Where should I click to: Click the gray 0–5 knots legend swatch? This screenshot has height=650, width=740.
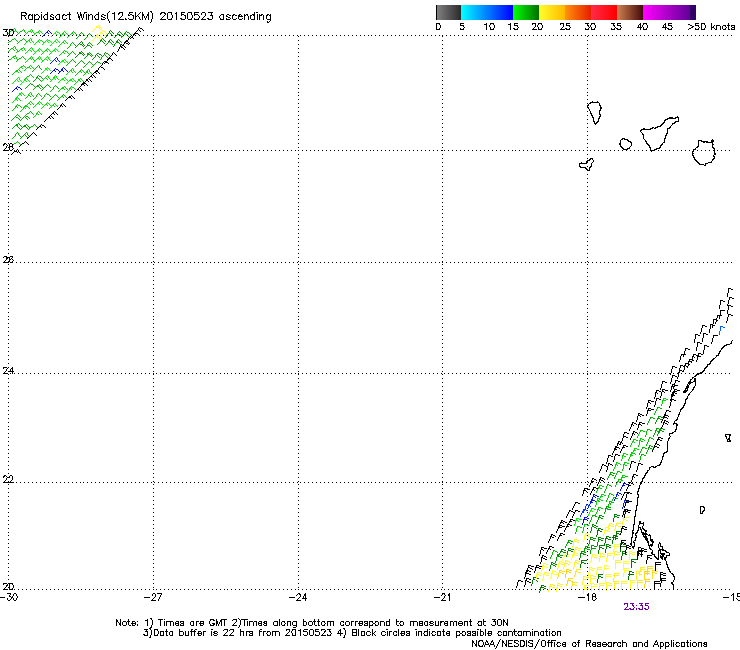point(448,12)
